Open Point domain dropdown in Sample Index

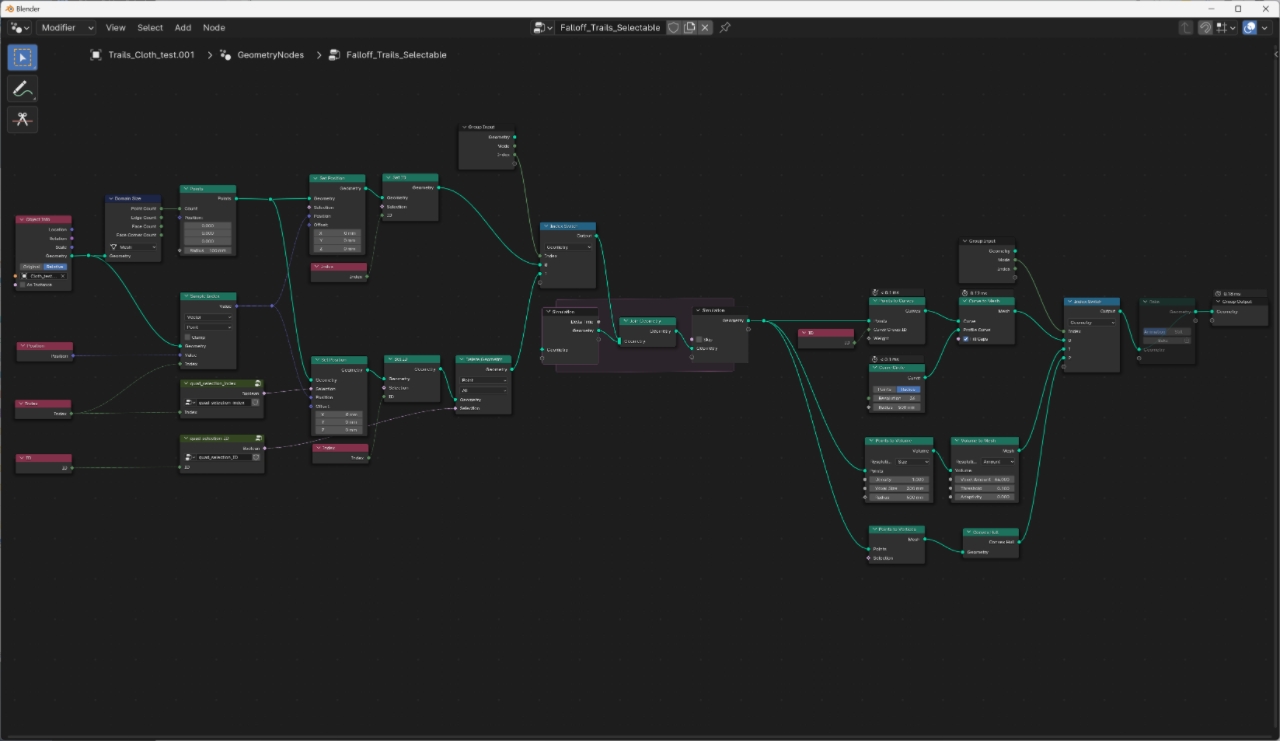coord(208,327)
